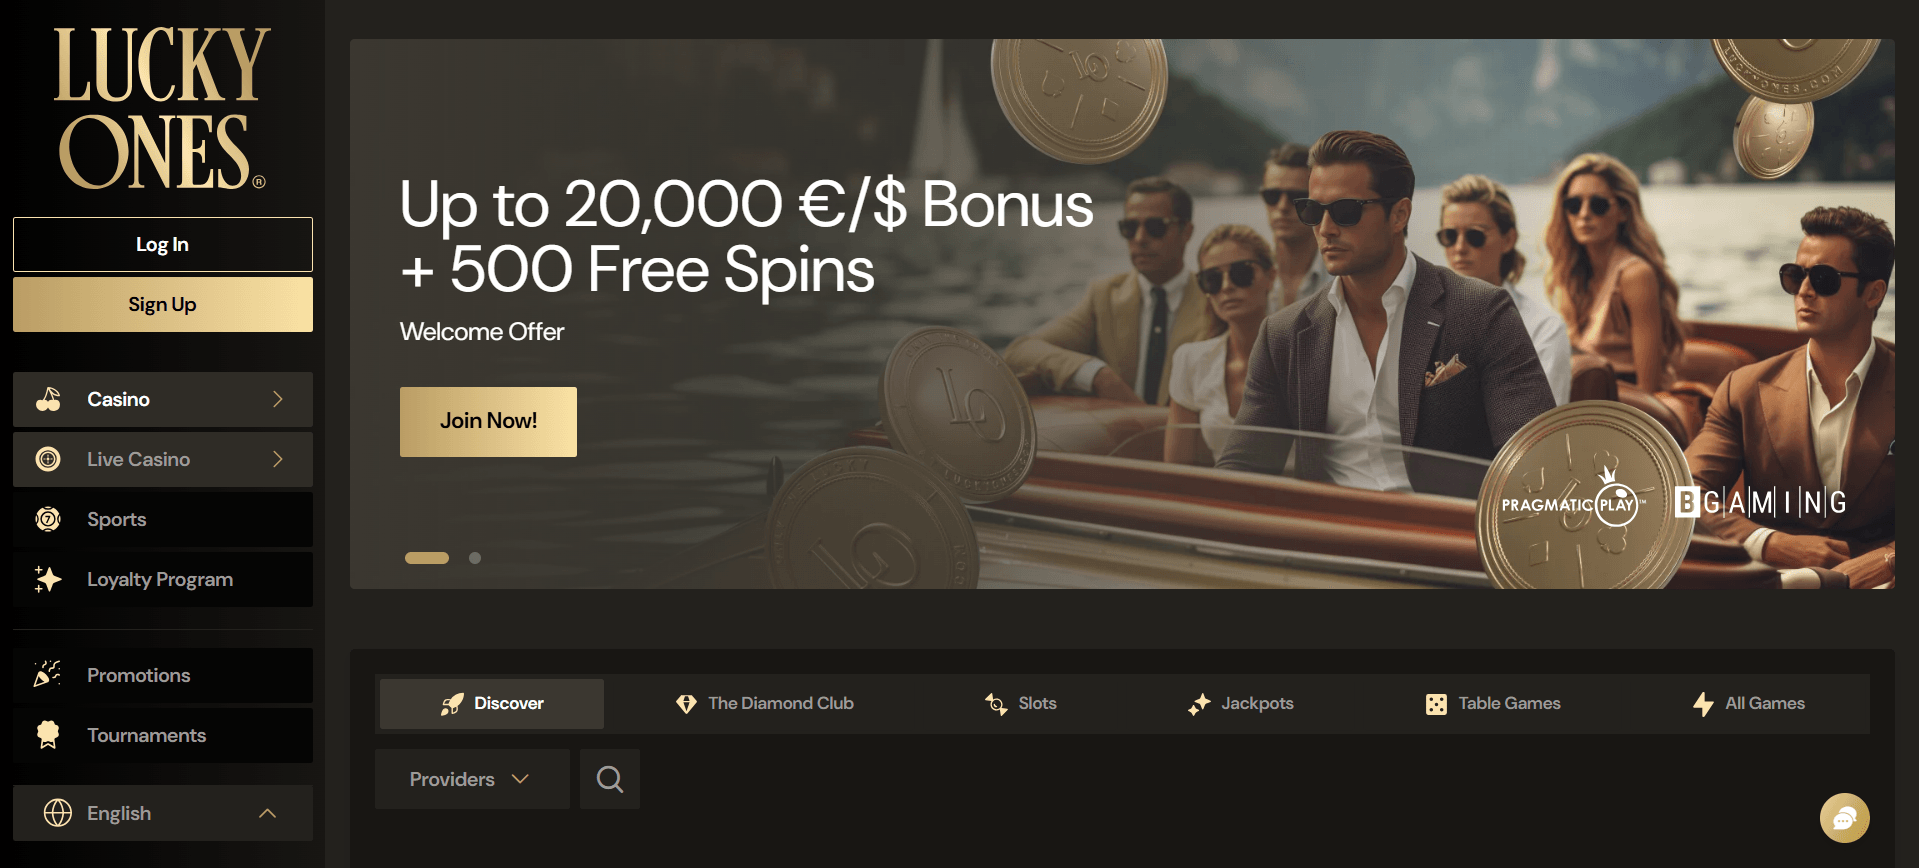Open live chat support bubble
The height and width of the screenshot is (868, 1919).
[x=1844, y=818]
